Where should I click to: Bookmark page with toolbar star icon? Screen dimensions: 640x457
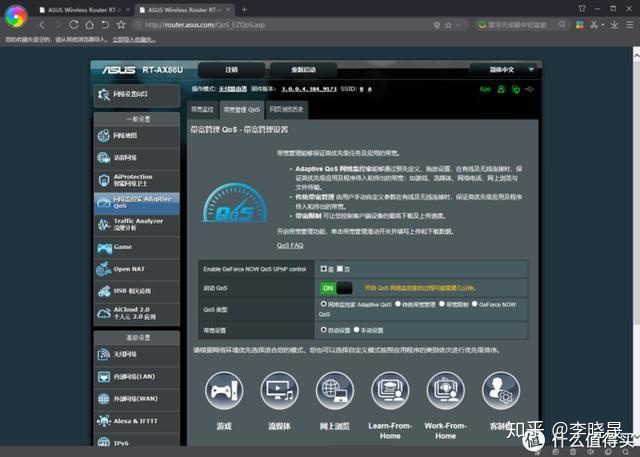[x=121, y=24]
